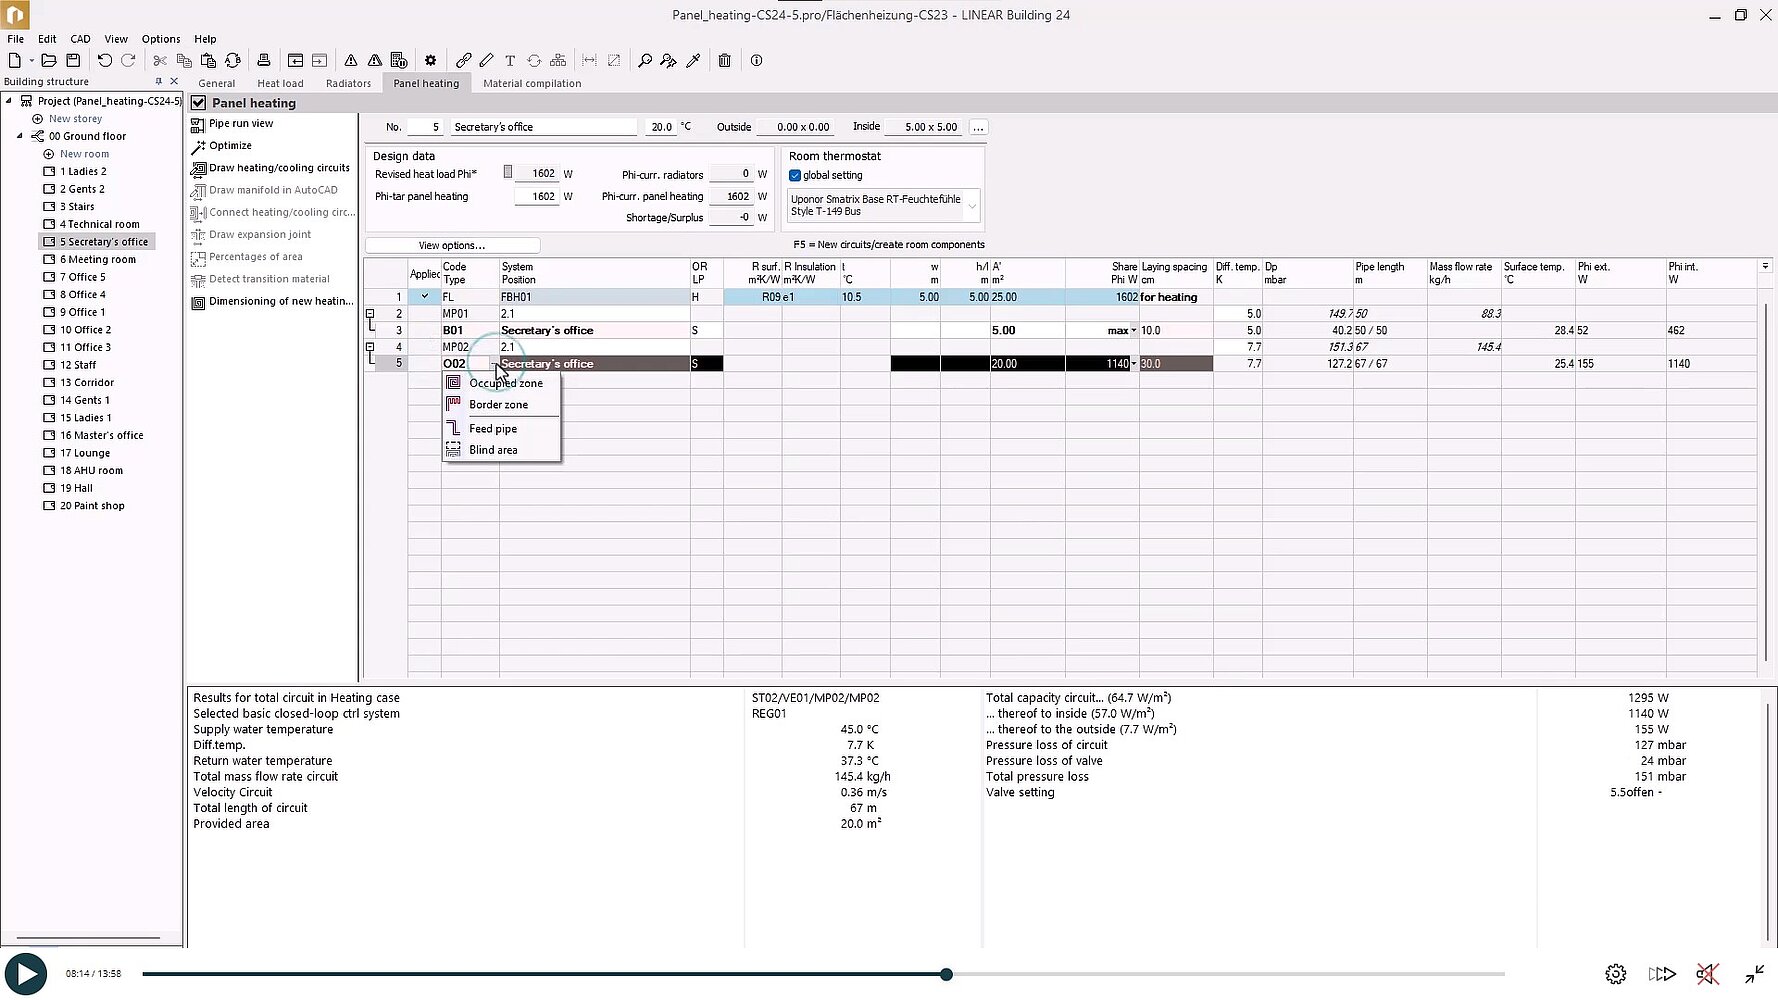Screen dimensions: 1778x1000
Task: Click the Save file toolbar icon
Action: 73,61
